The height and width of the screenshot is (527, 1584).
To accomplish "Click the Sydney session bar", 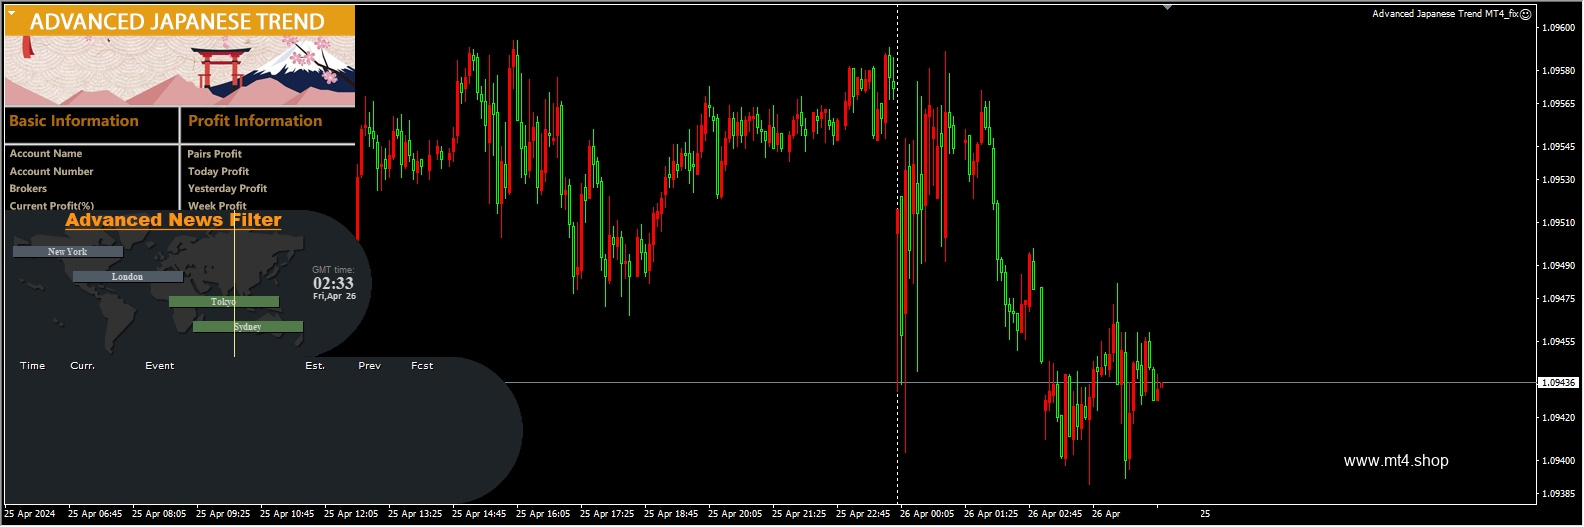I will 248,327.
